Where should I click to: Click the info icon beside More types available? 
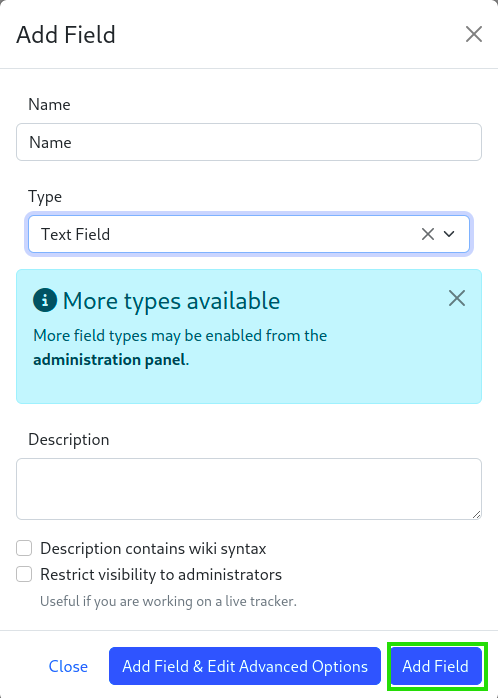click(45, 300)
